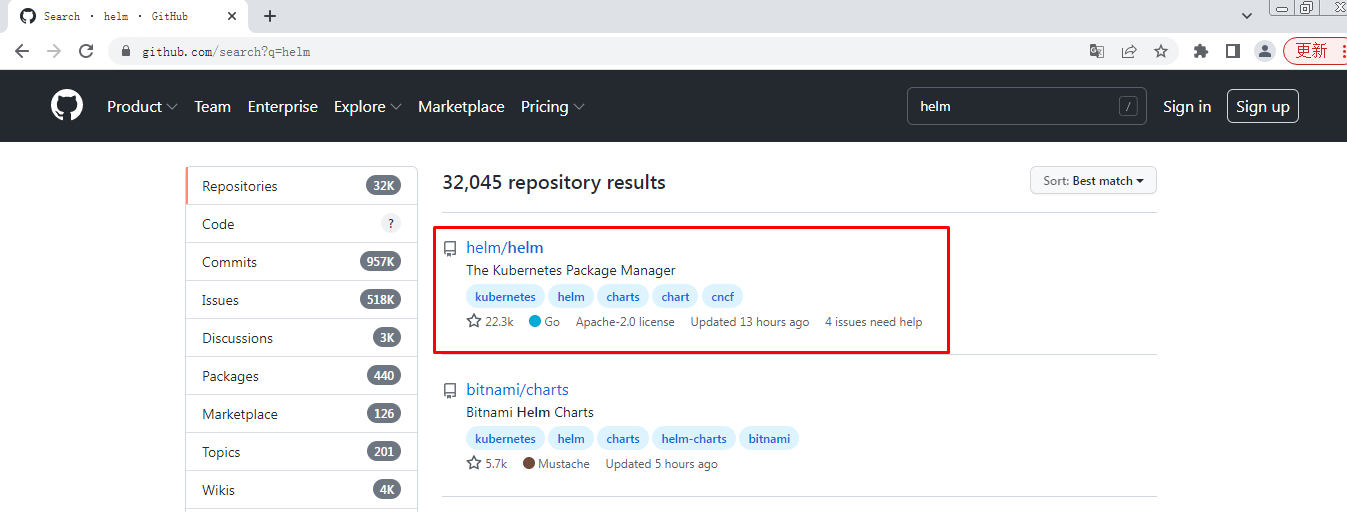Viewport: 1347px width, 512px height.
Task: Expand the Pricing menu
Action: [553, 106]
